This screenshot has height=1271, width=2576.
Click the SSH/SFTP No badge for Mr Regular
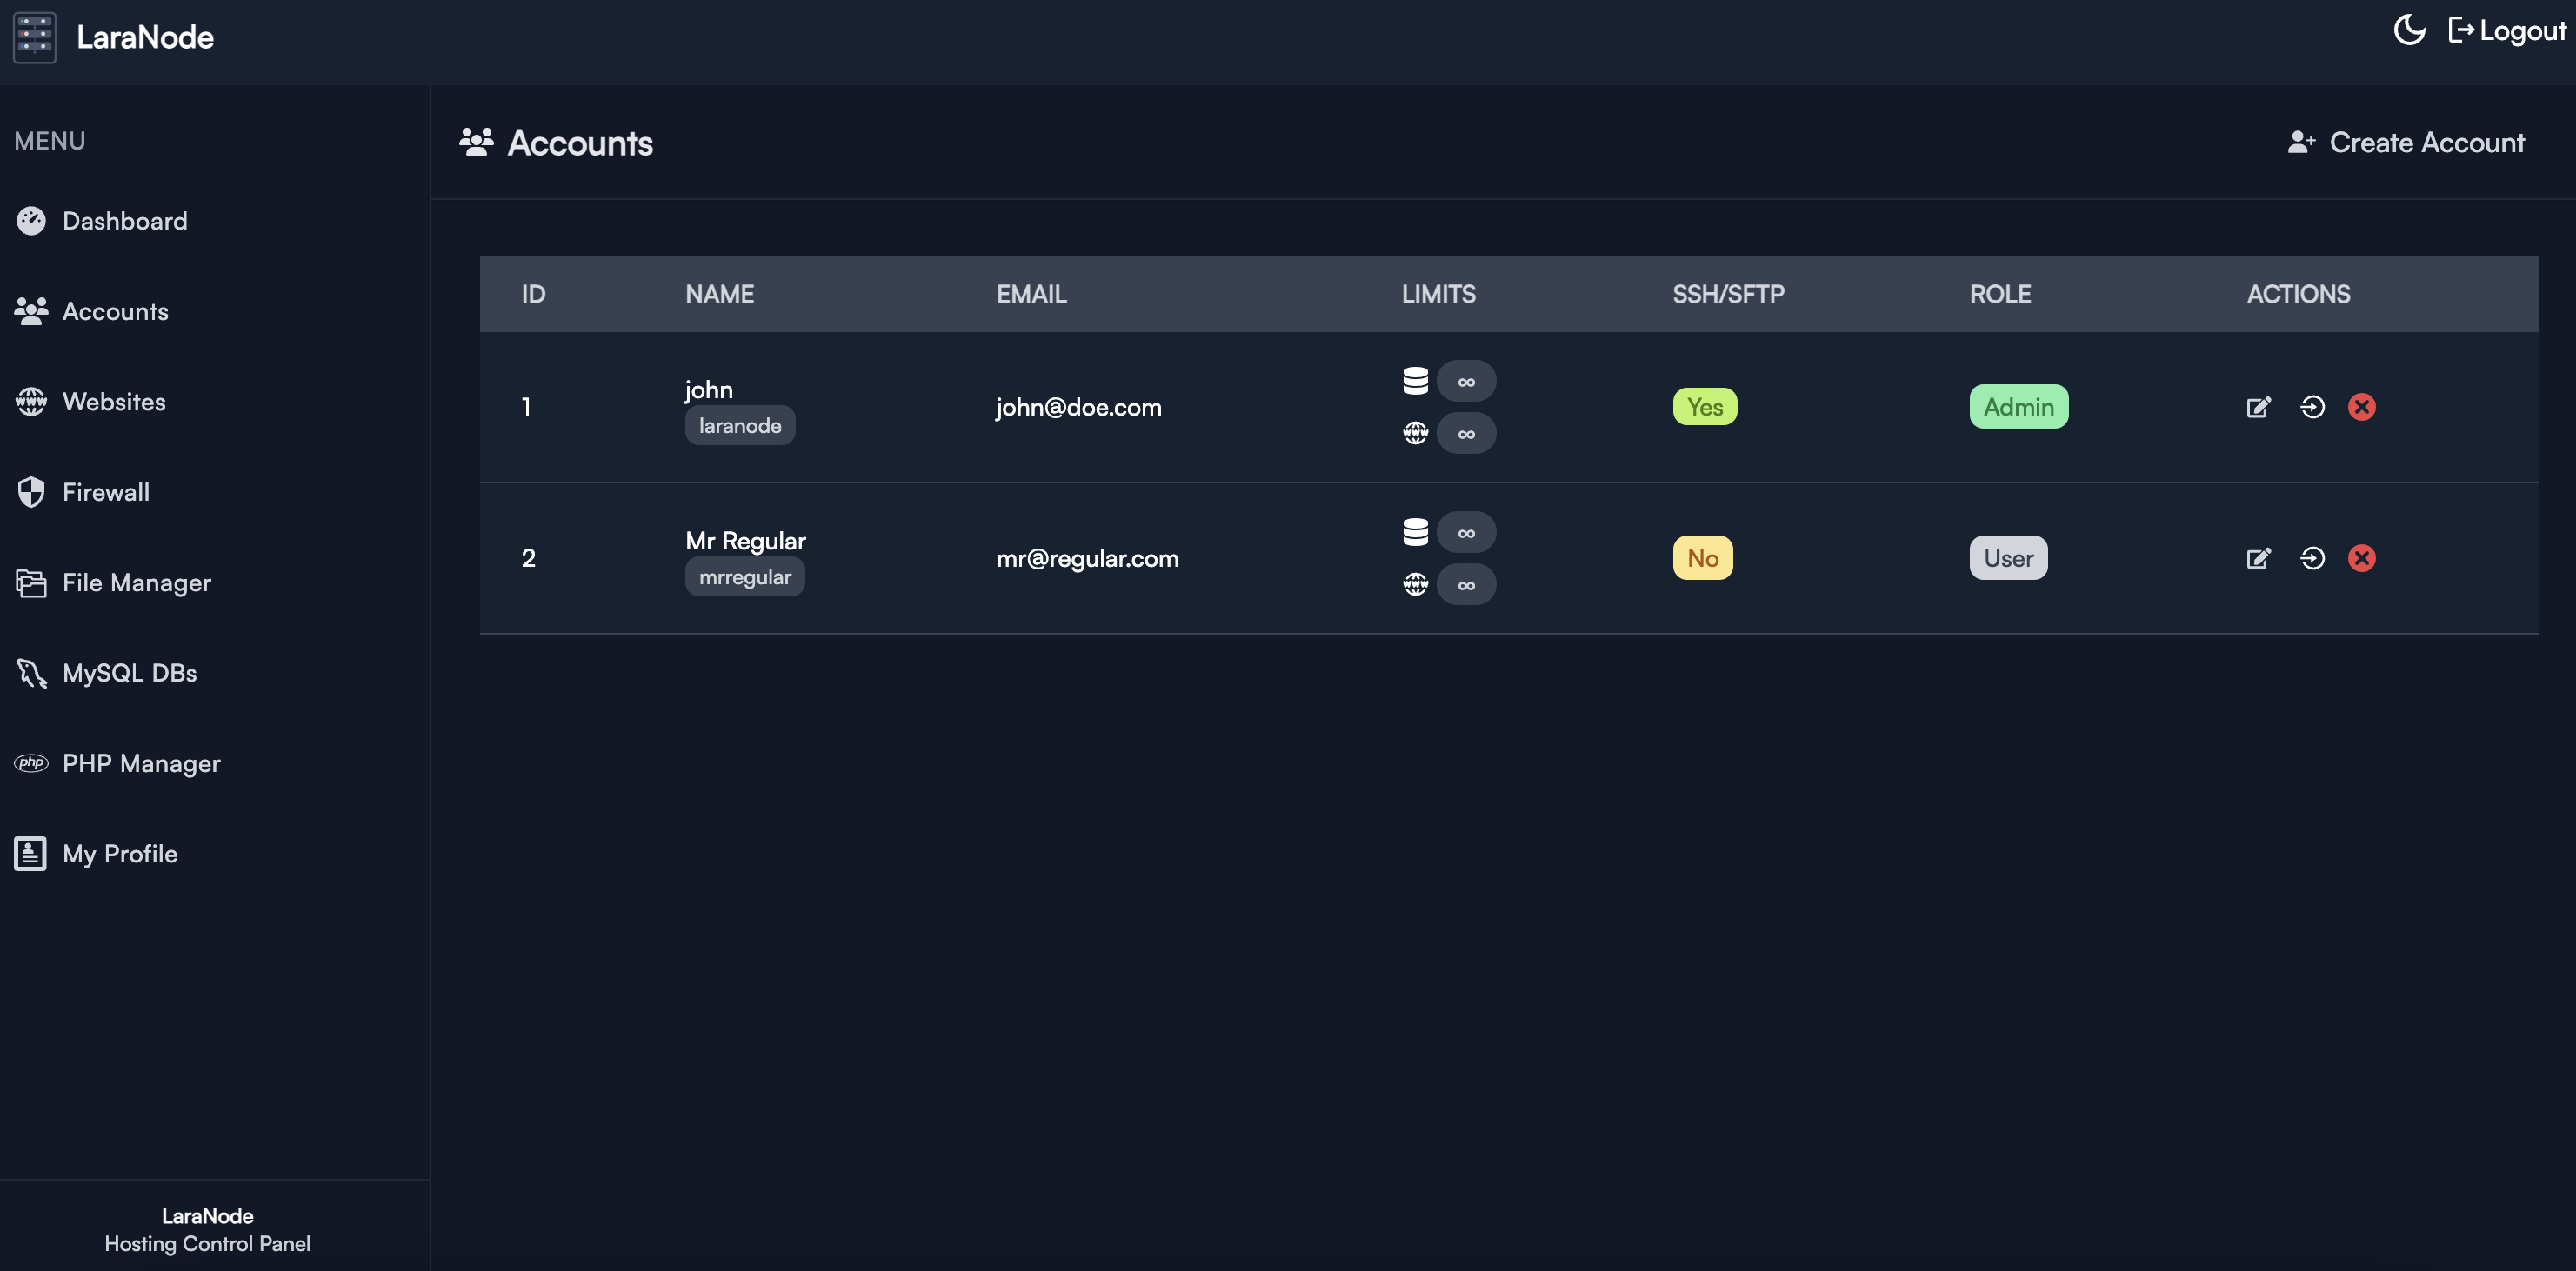tap(1702, 558)
